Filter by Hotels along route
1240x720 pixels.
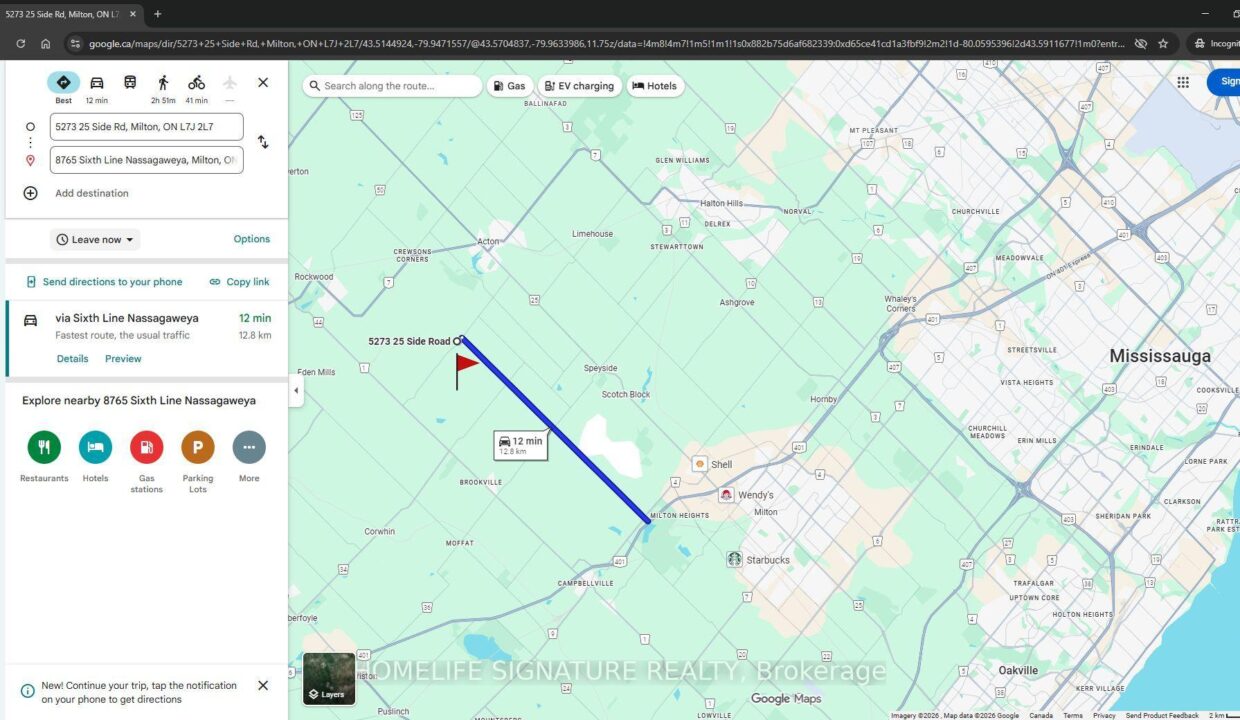(655, 86)
